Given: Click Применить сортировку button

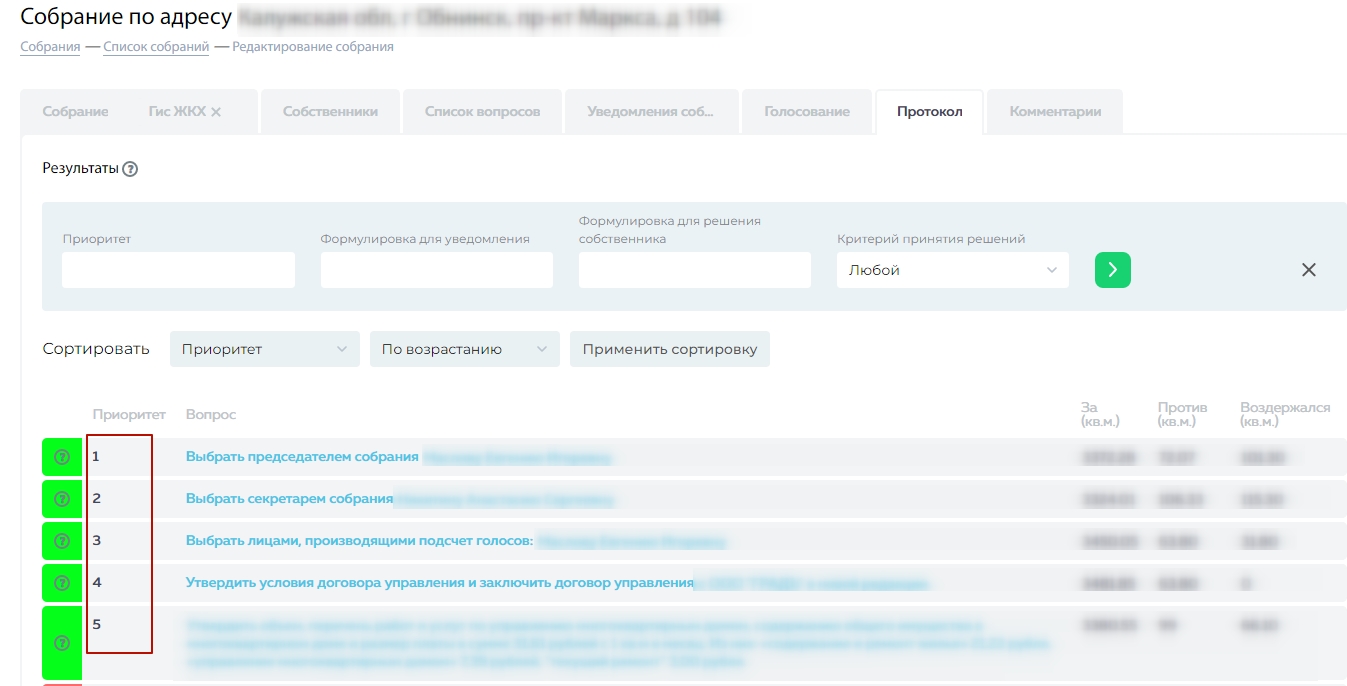Looking at the screenshot, I should click(669, 349).
